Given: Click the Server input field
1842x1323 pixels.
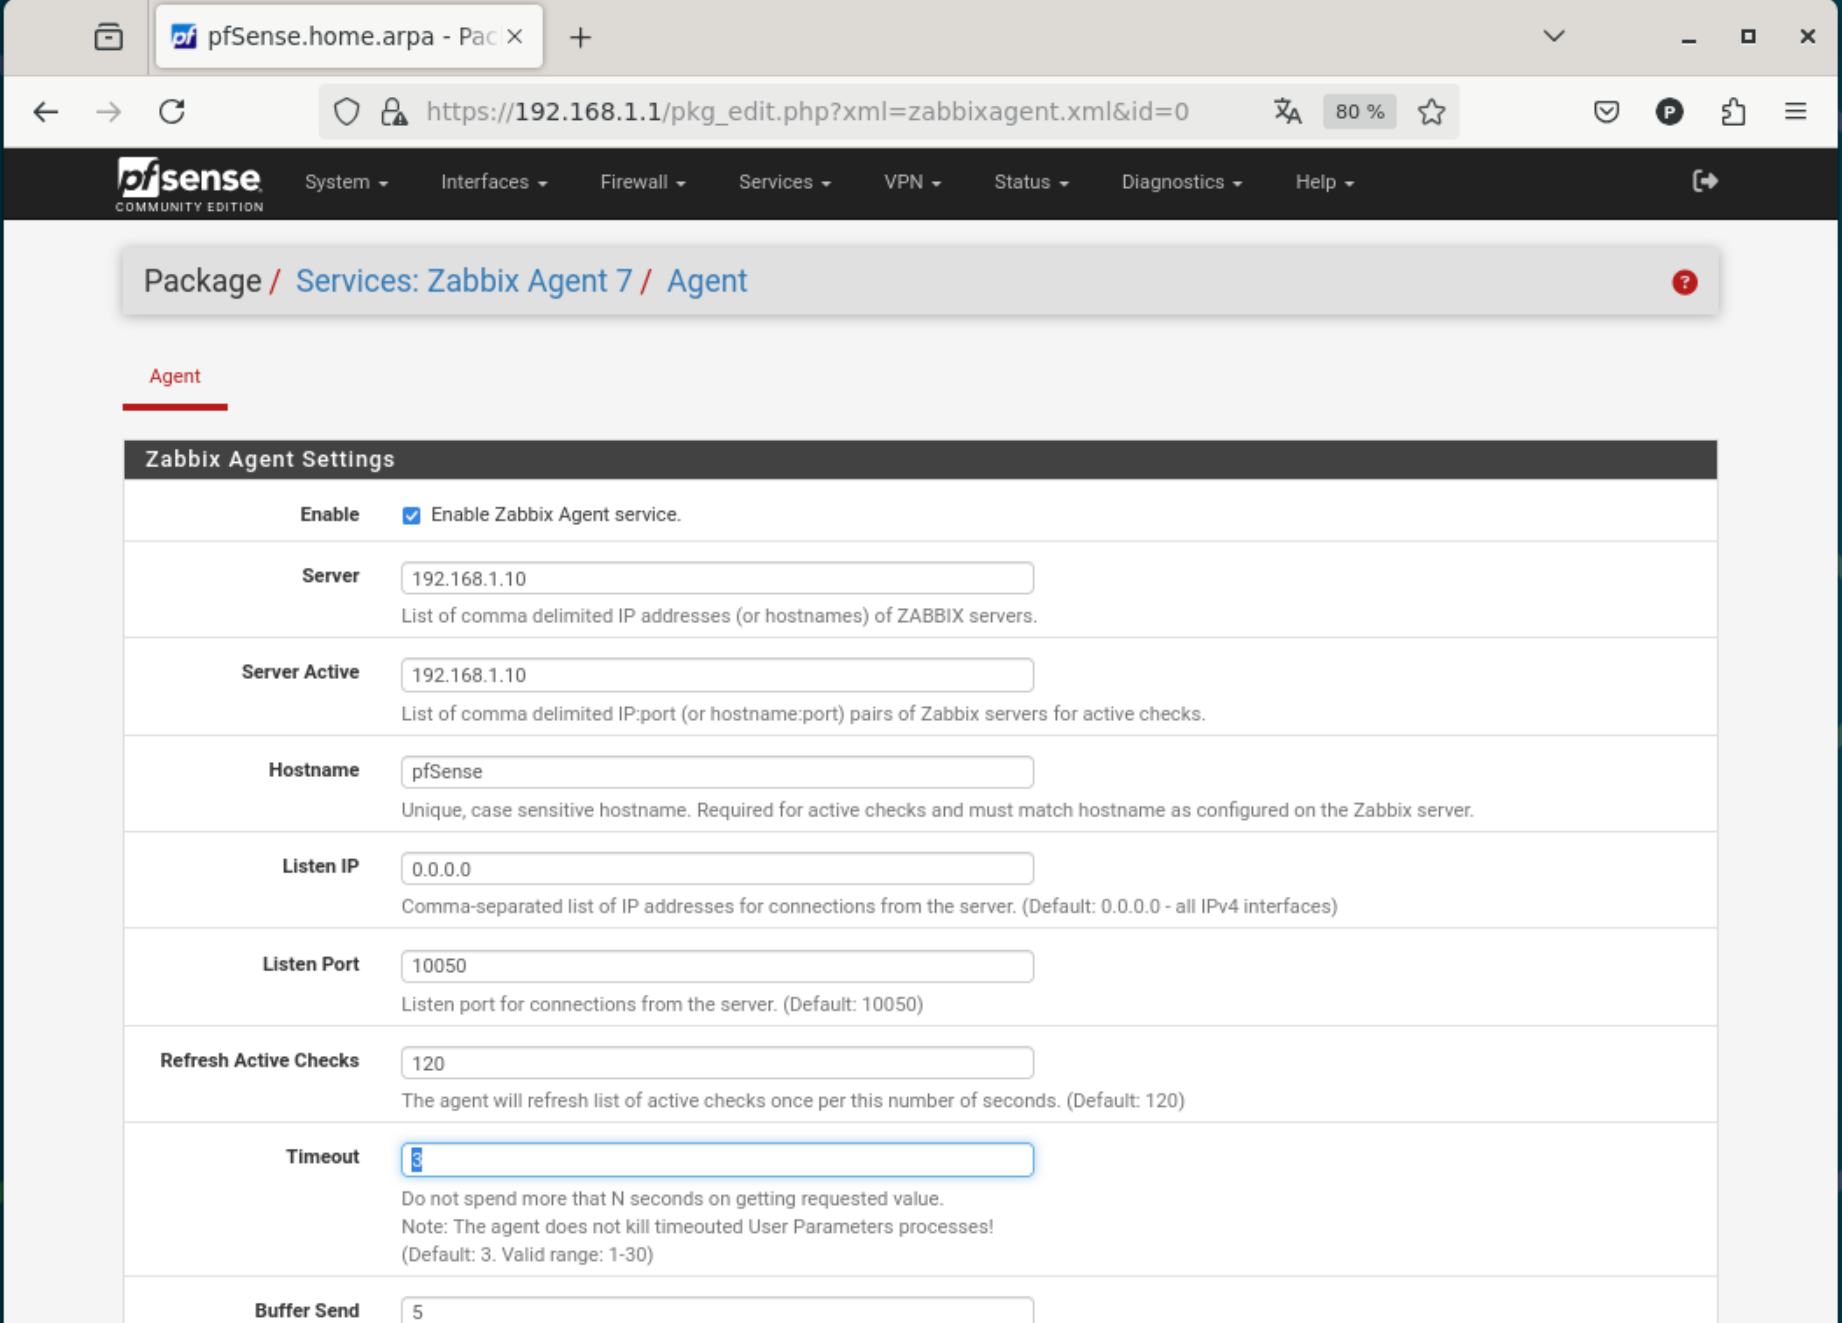Looking at the screenshot, I should [x=717, y=578].
